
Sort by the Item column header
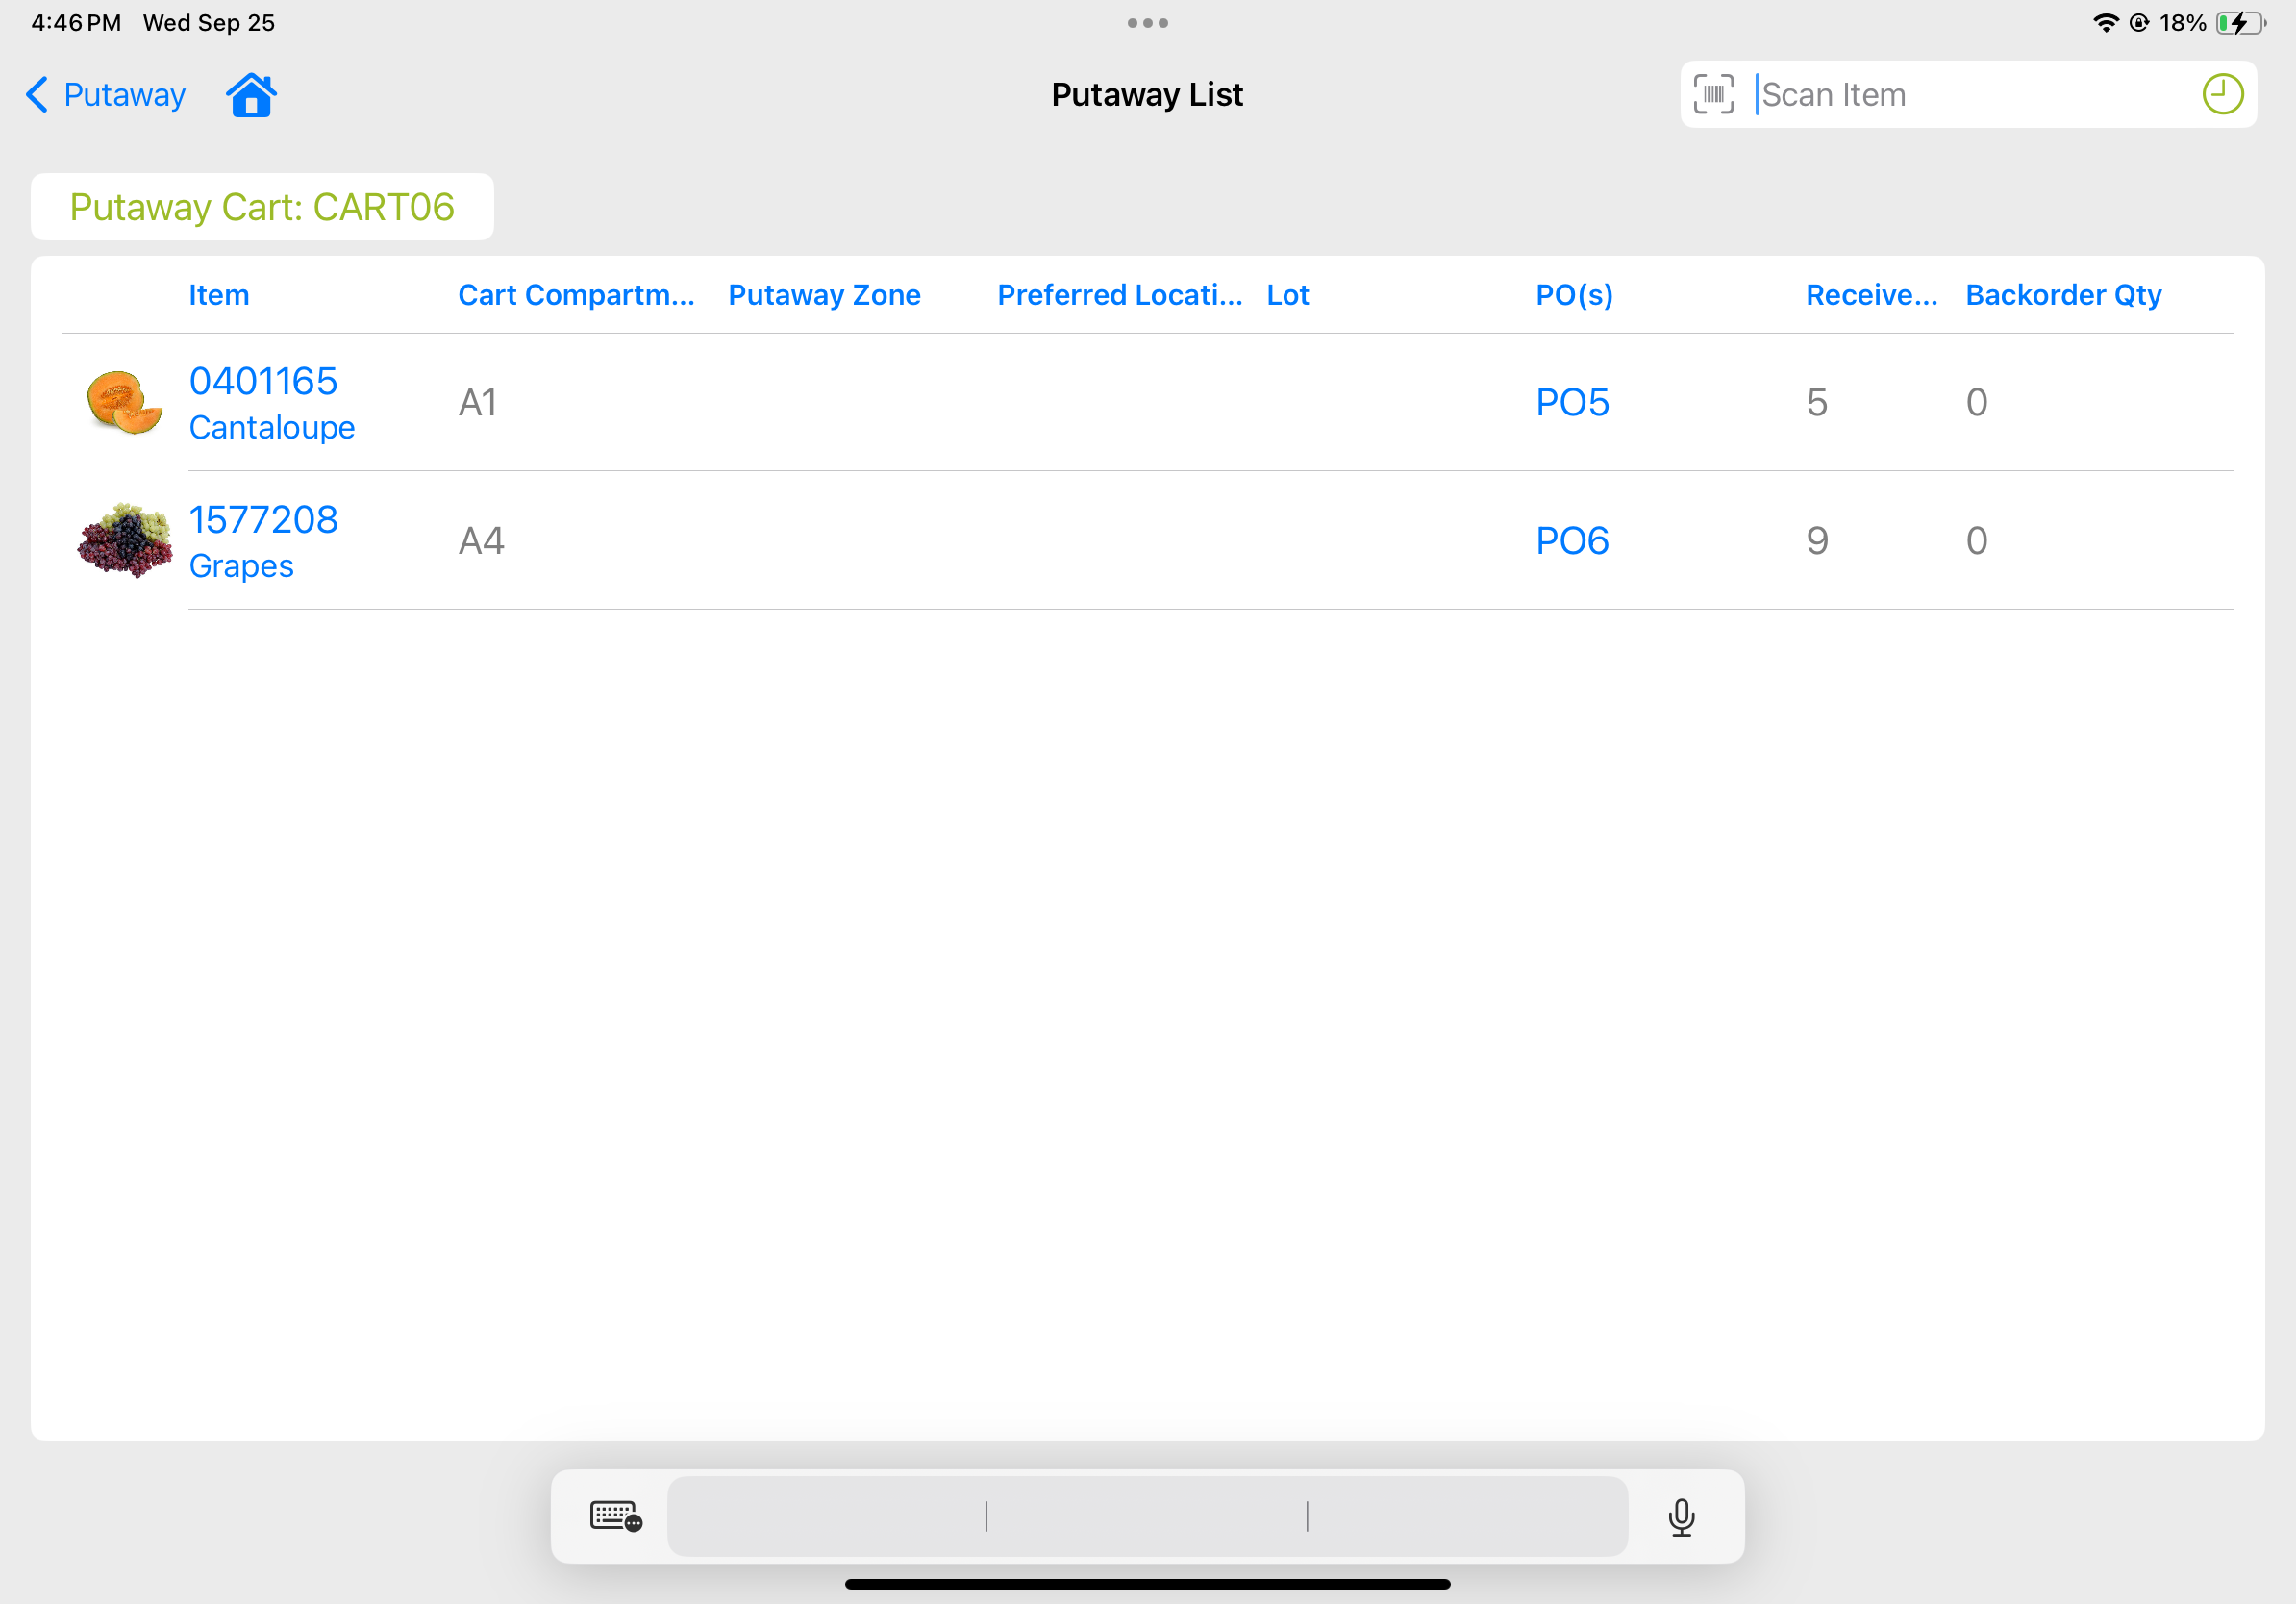(x=219, y=295)
